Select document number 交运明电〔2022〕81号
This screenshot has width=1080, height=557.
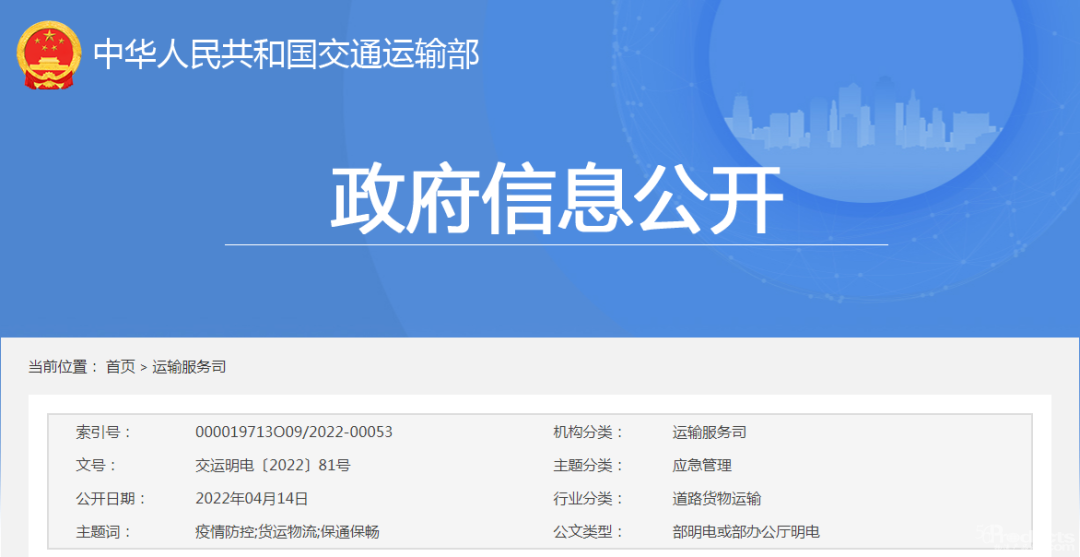tap(273, 465)
